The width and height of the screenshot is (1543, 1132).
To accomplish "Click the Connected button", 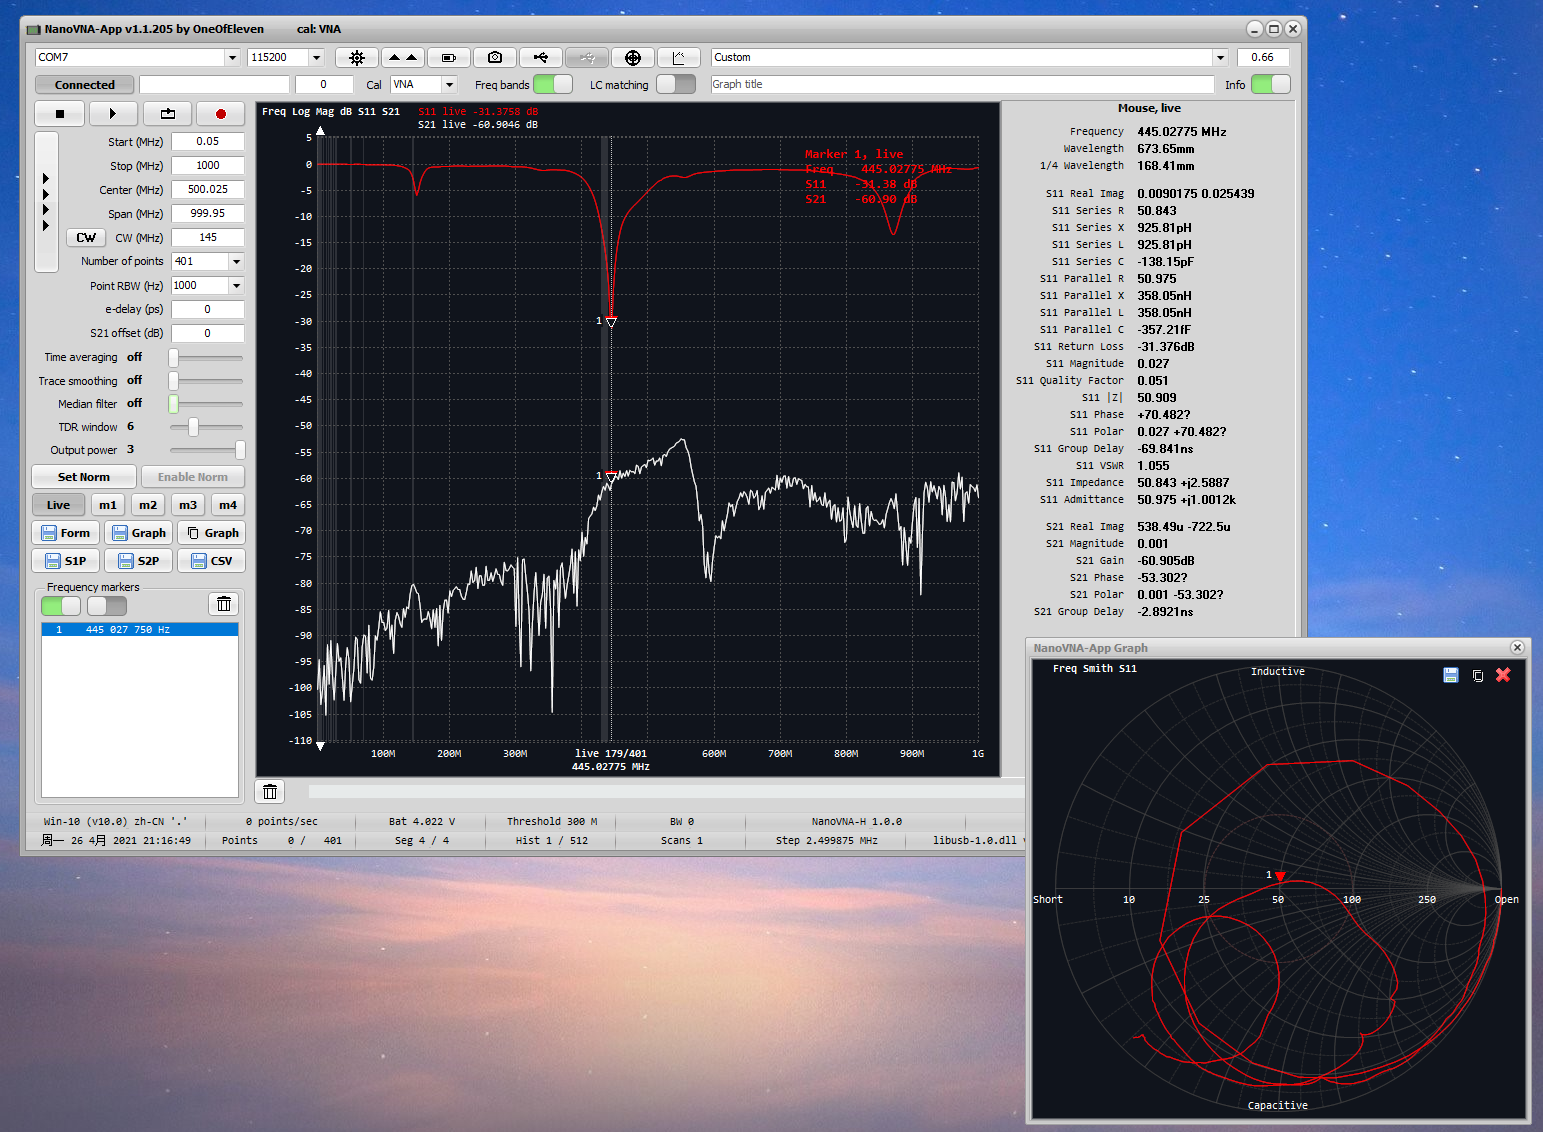I will (85, 85).
